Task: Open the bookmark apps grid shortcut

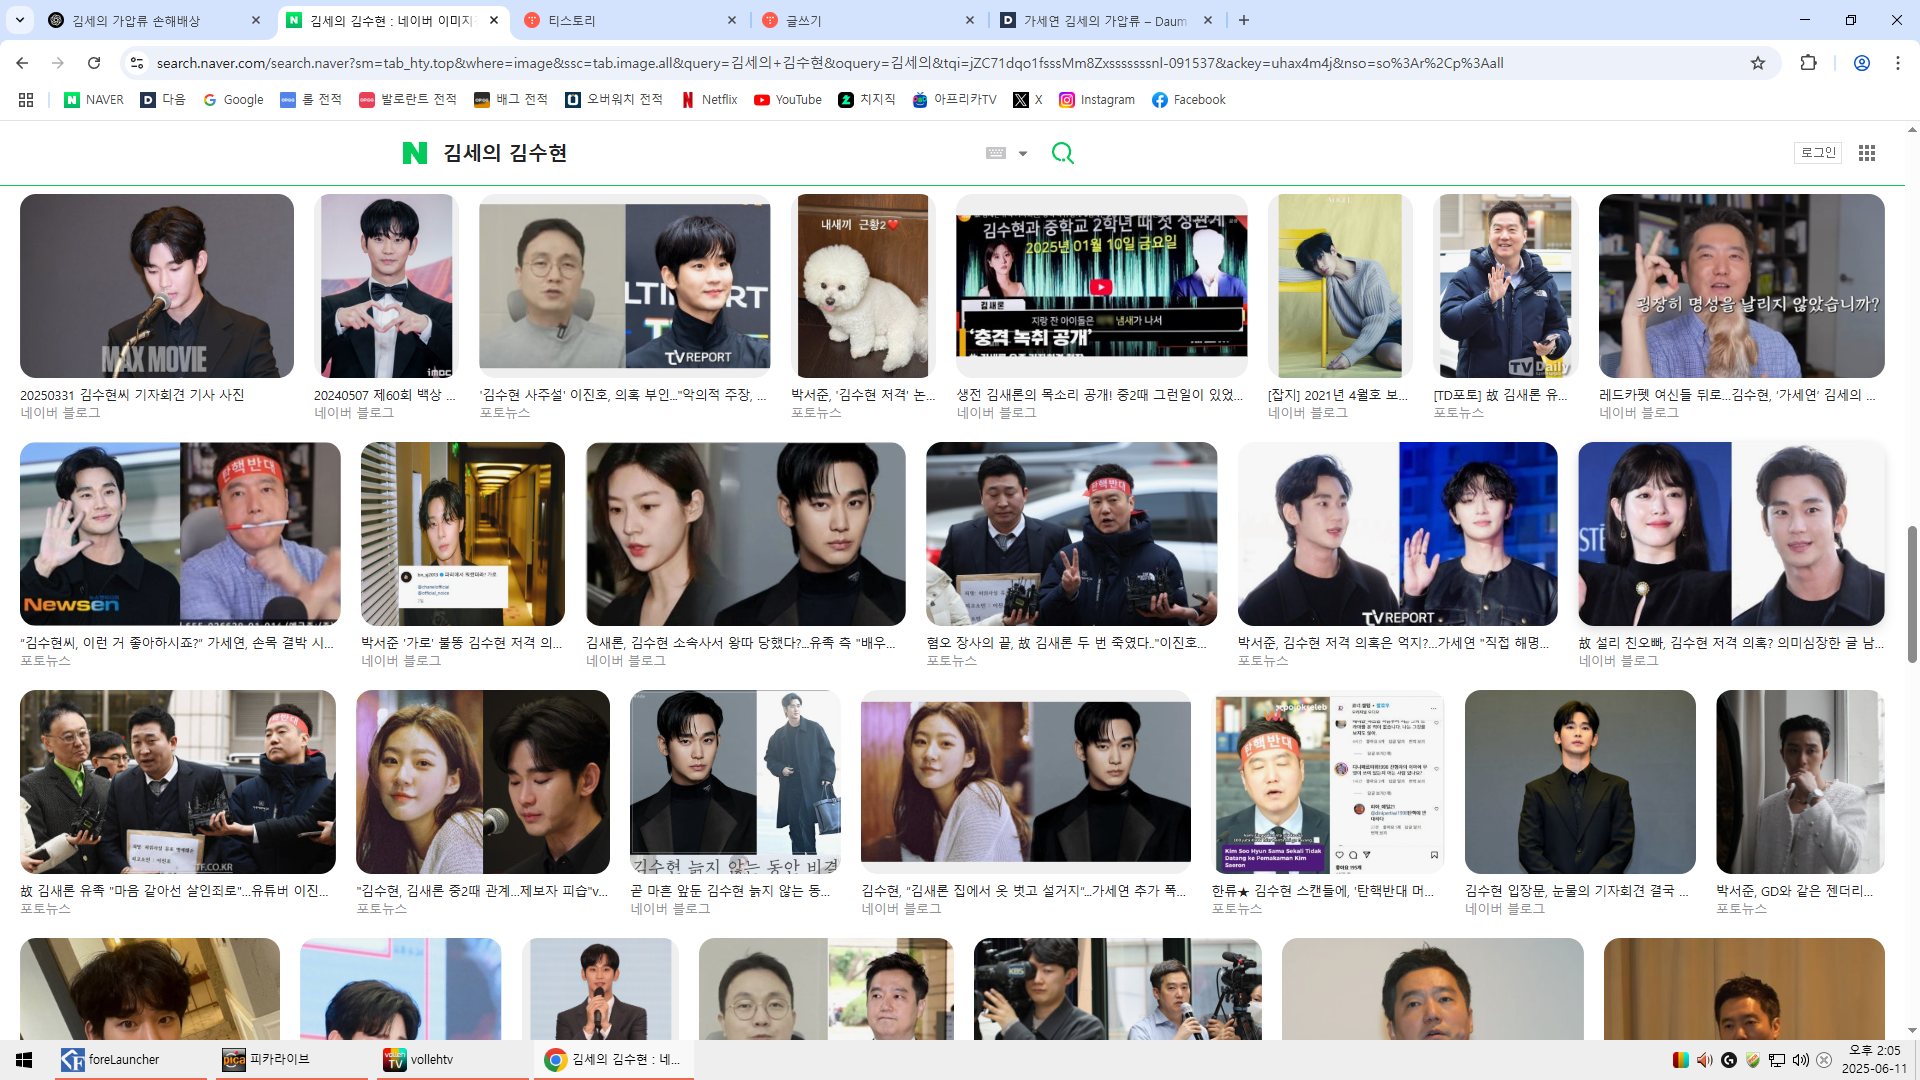Action: point(26,100)
